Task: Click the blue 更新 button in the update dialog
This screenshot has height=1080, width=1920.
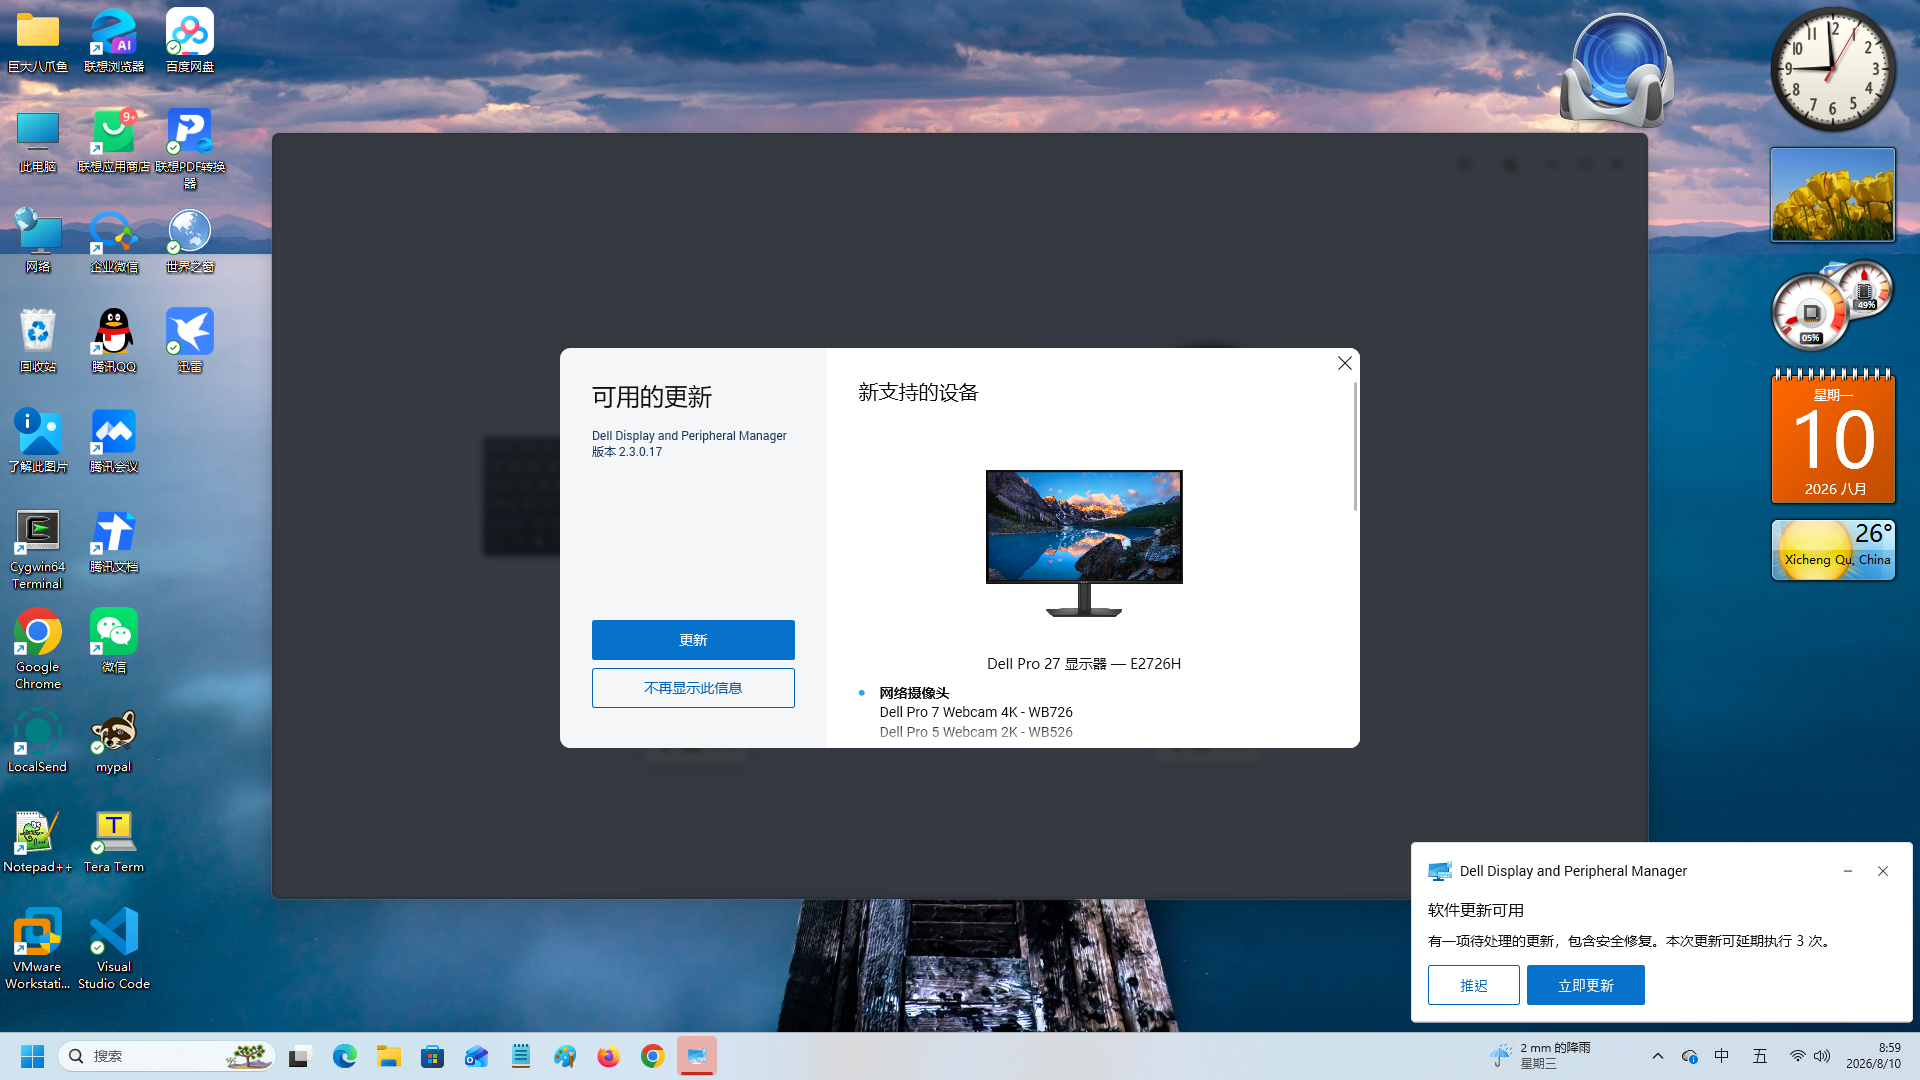Action: click(x=693, y=640)
